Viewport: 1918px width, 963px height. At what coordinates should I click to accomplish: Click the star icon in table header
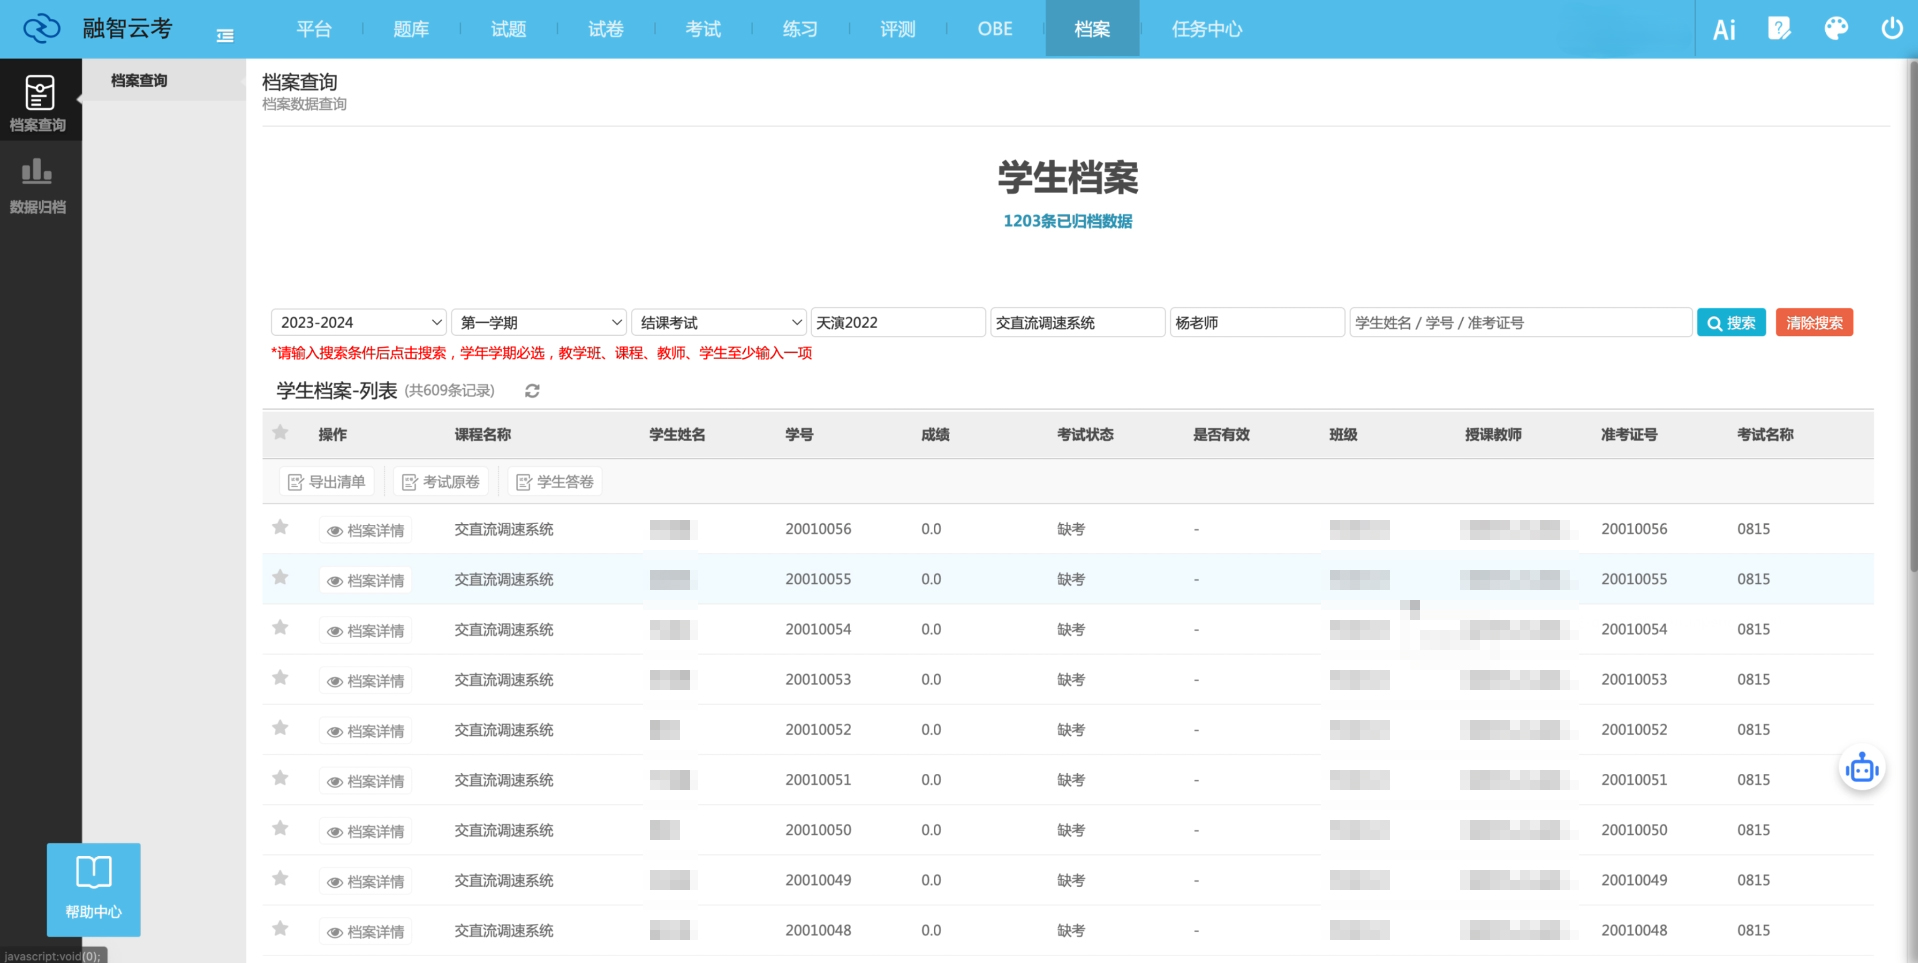(280, 433)
